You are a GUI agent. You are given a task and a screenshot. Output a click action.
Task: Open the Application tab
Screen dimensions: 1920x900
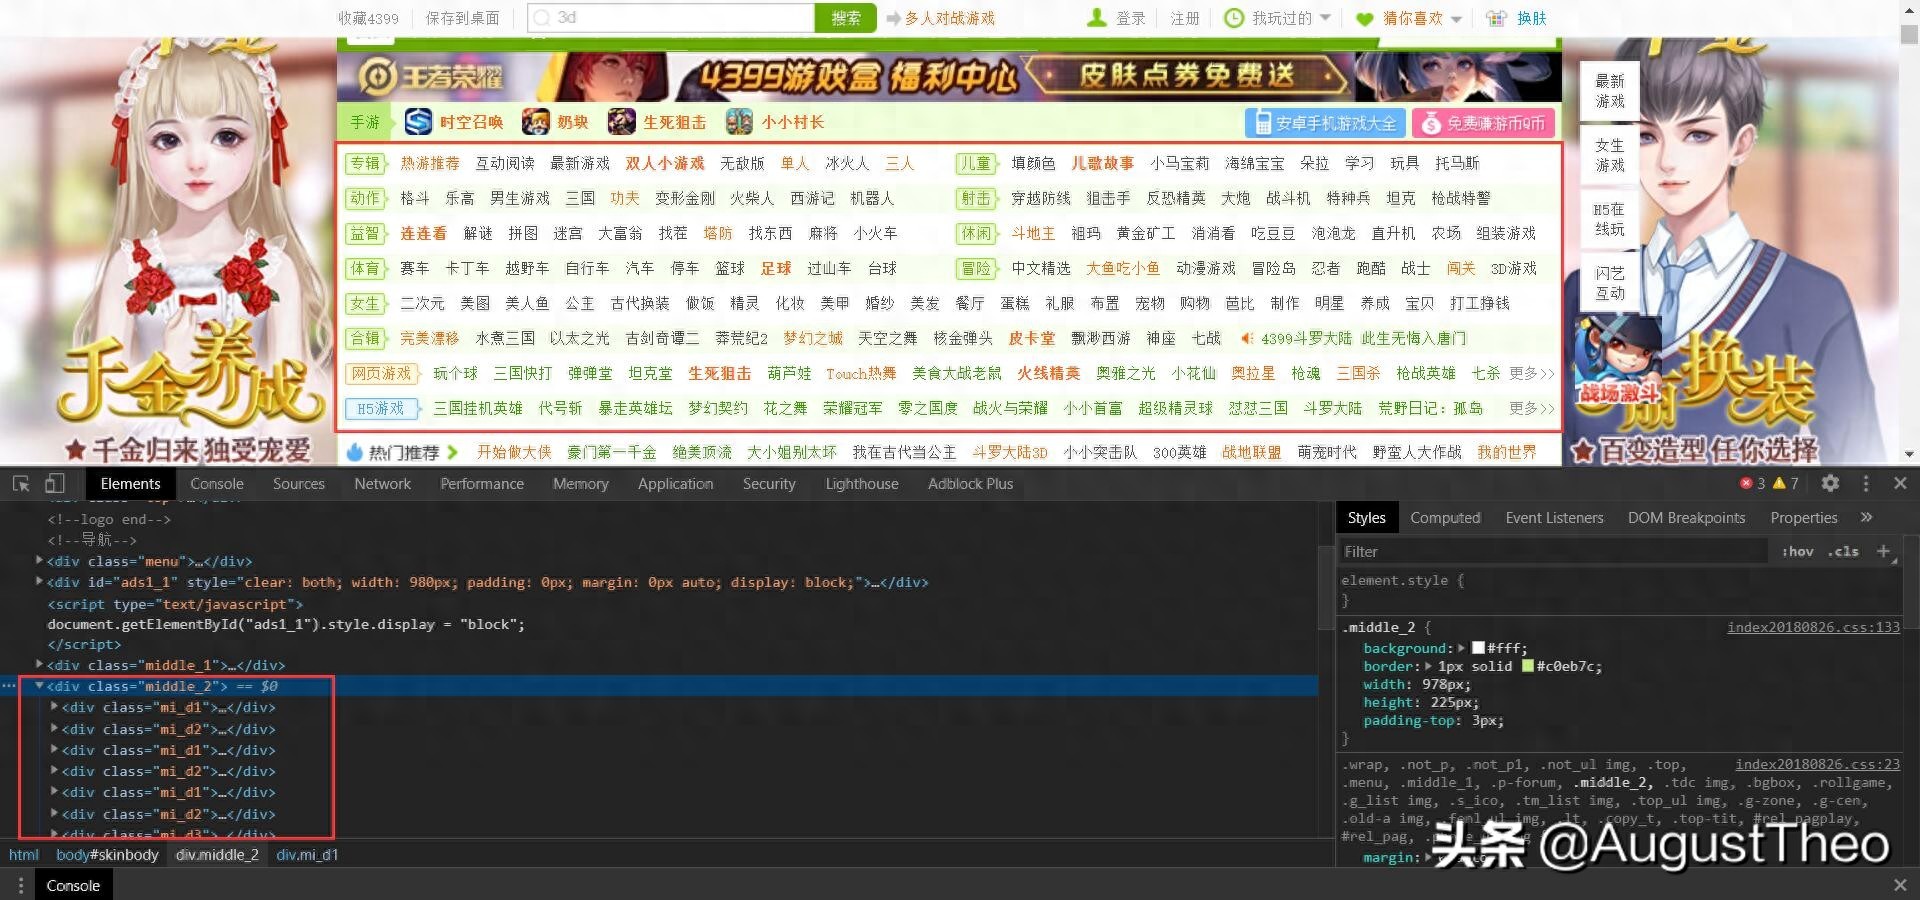(x=676, y=484)
